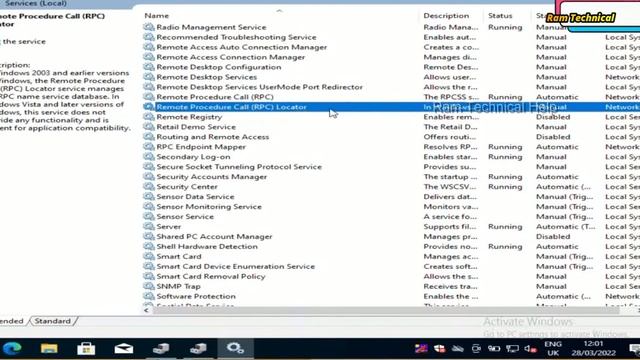Click the 'Supports fil...' description of Server
The height and width of the screenshot is (360, 640).
(450, 227)
